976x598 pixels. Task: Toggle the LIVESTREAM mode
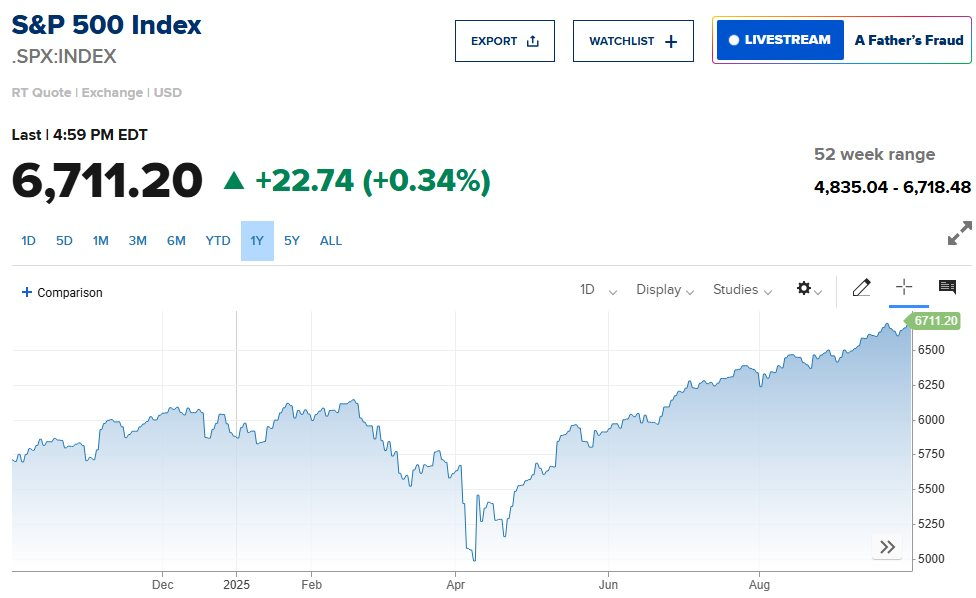pyautogui.click(x=779, y=39)
